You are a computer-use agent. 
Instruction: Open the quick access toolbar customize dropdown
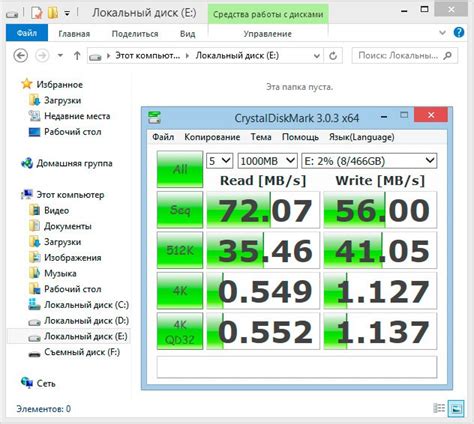[67, 13]
